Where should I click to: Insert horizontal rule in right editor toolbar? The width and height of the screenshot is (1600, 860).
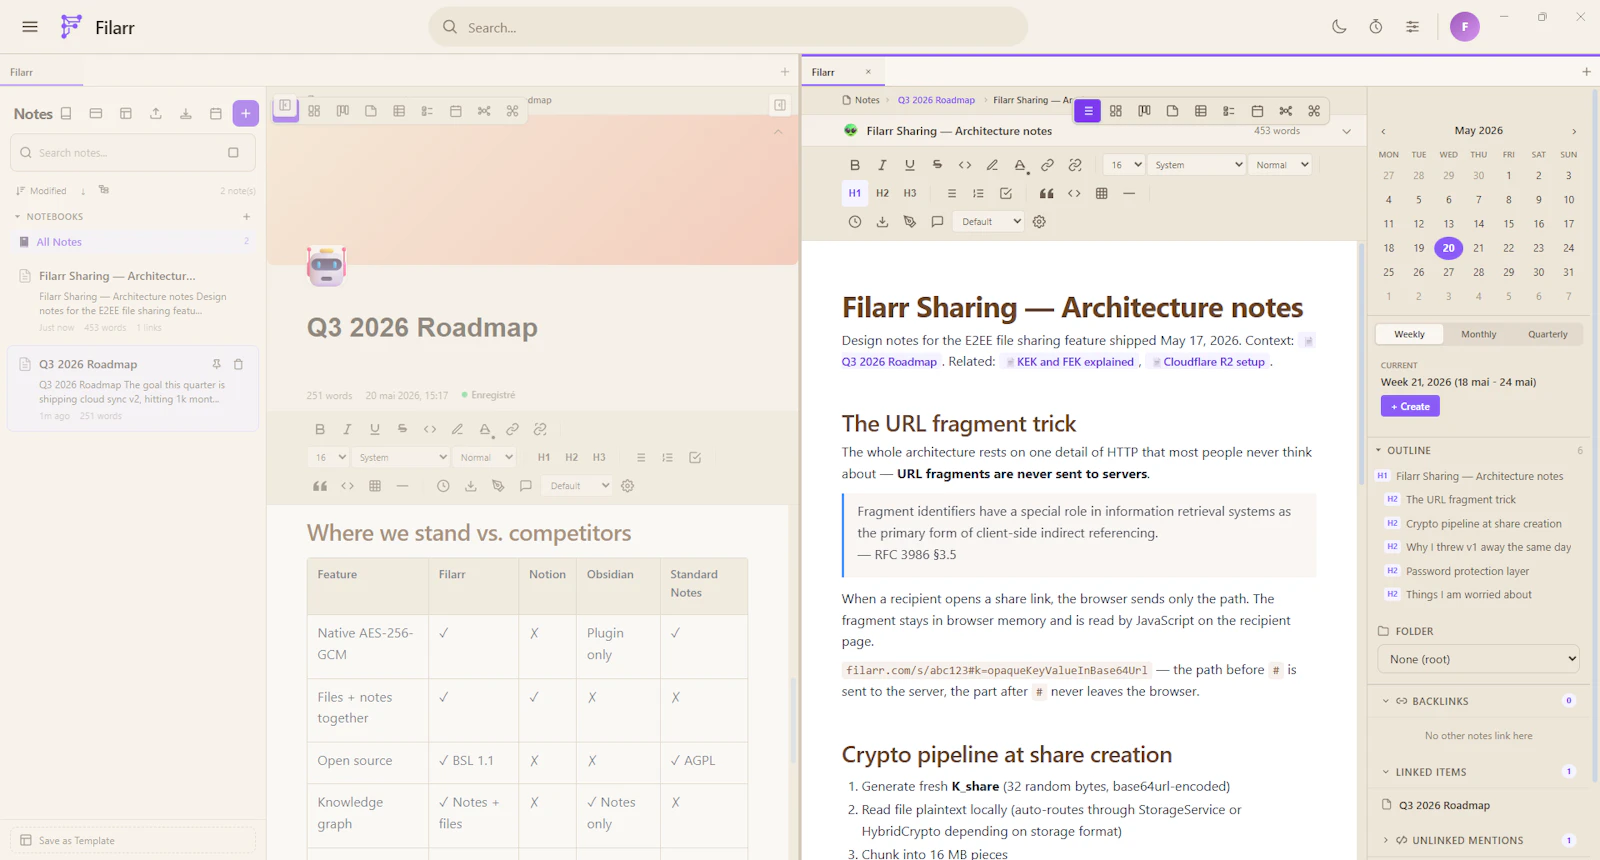pyautogui.click(x=1129, y=193)
